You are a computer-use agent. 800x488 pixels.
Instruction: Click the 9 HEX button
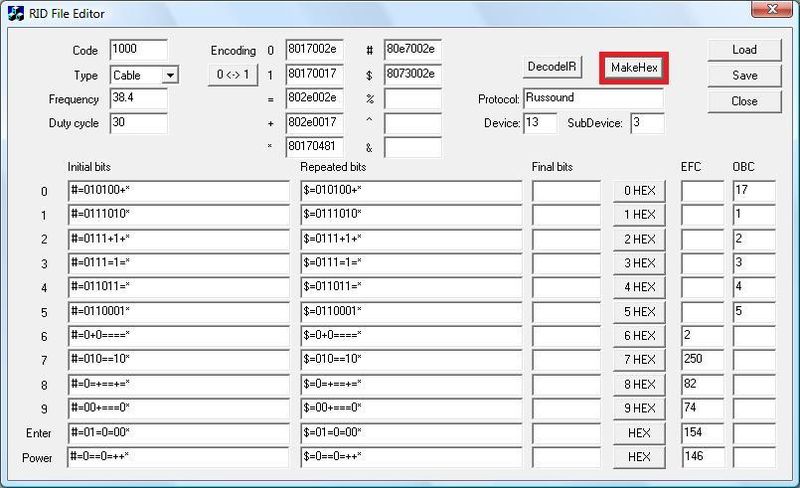click(x=639, y=408)
